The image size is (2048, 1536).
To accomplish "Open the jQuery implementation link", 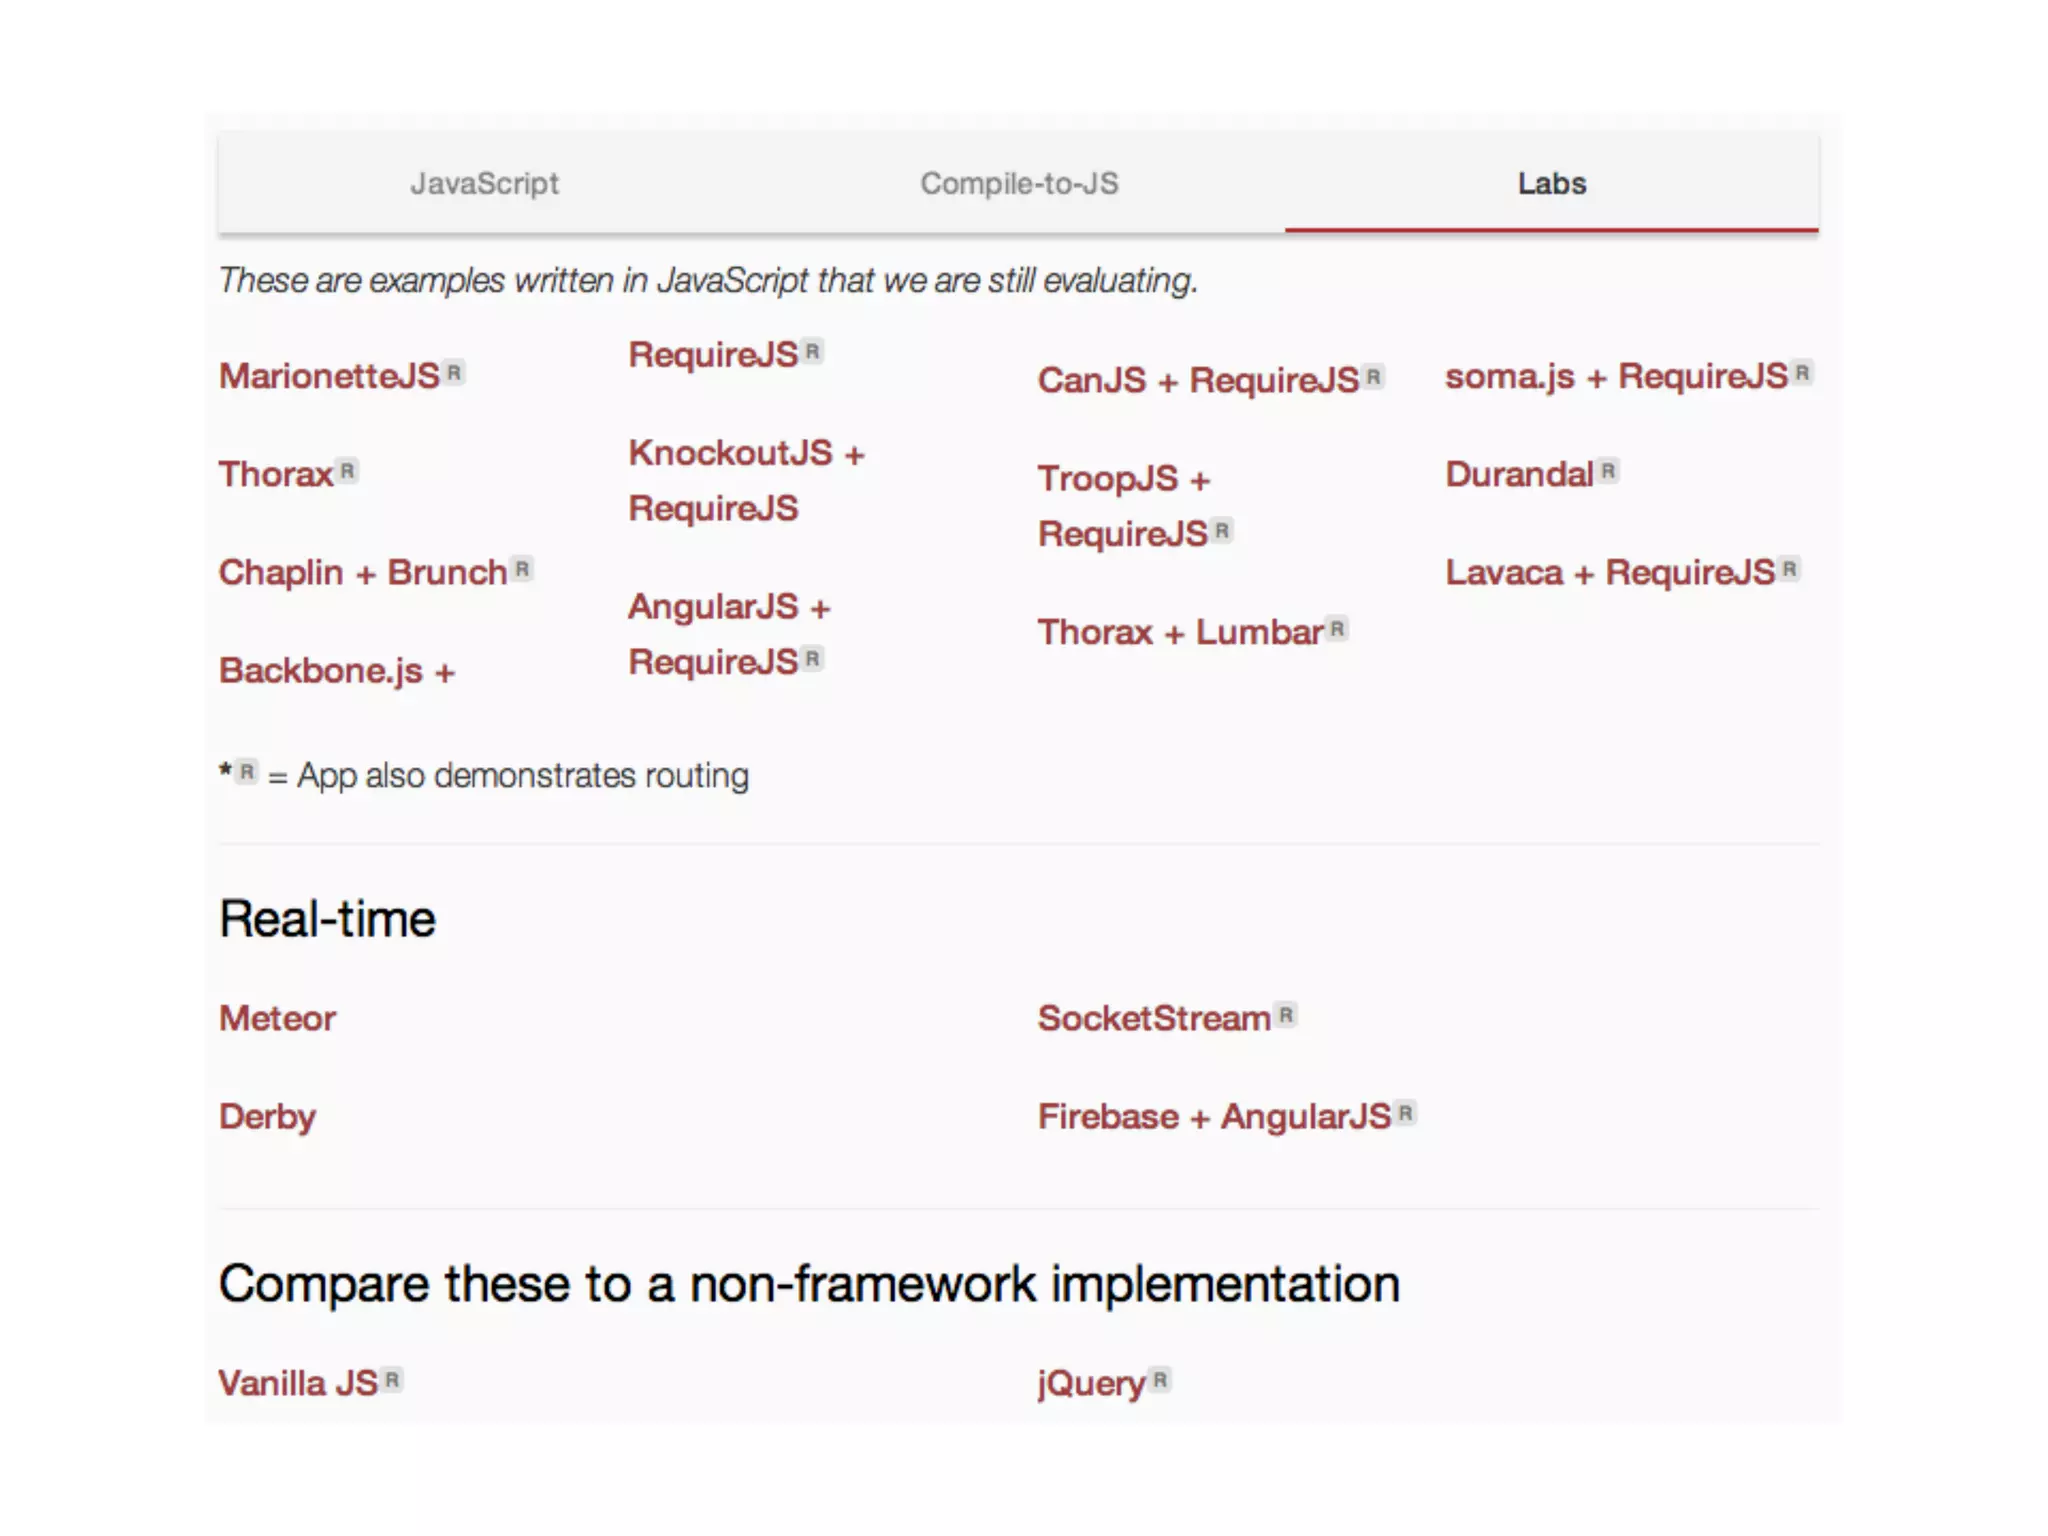I will pos(1091,1384).
